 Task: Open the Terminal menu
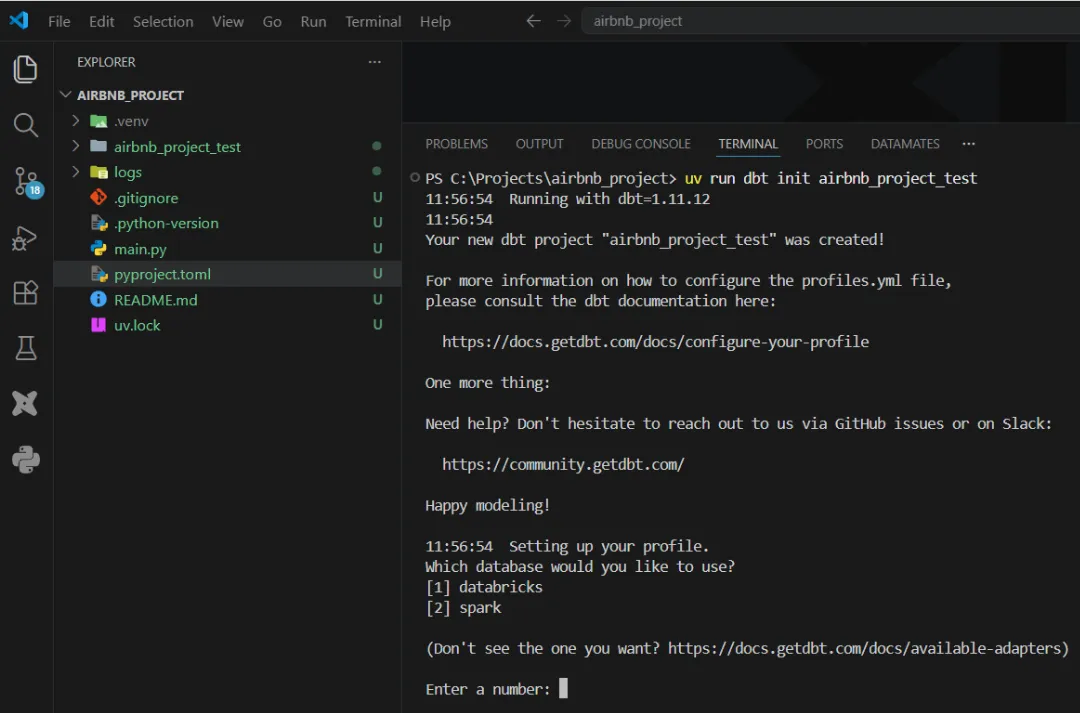pos(373,21)
